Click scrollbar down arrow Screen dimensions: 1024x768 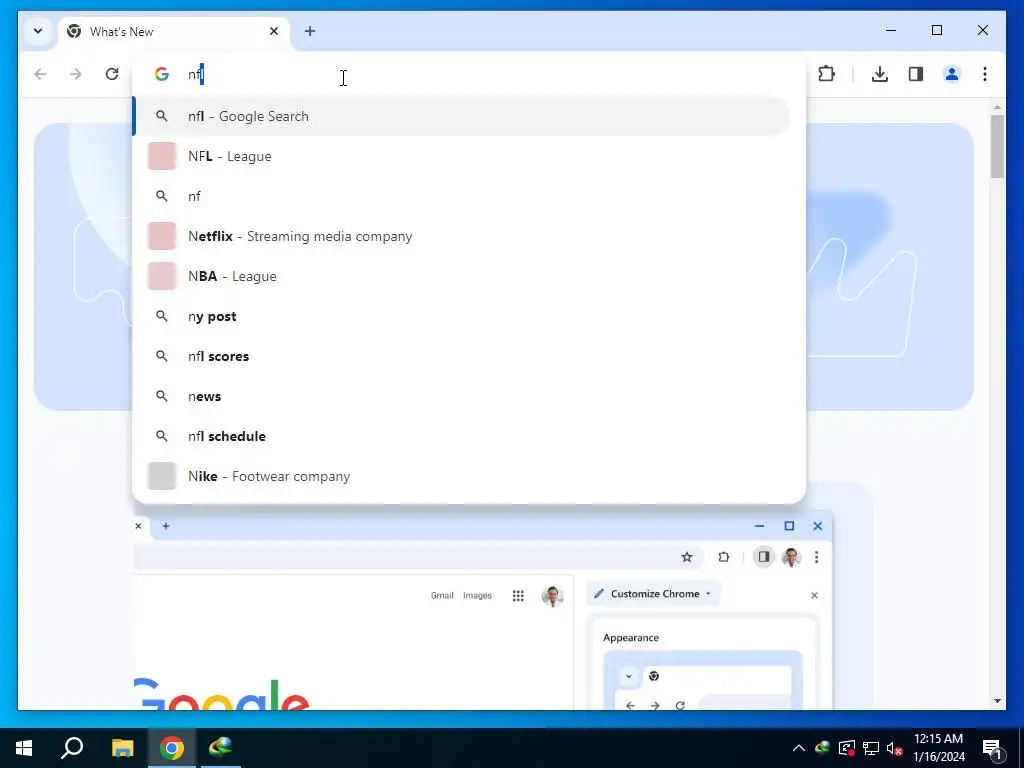pyautogui.click(x=997, y=701)
